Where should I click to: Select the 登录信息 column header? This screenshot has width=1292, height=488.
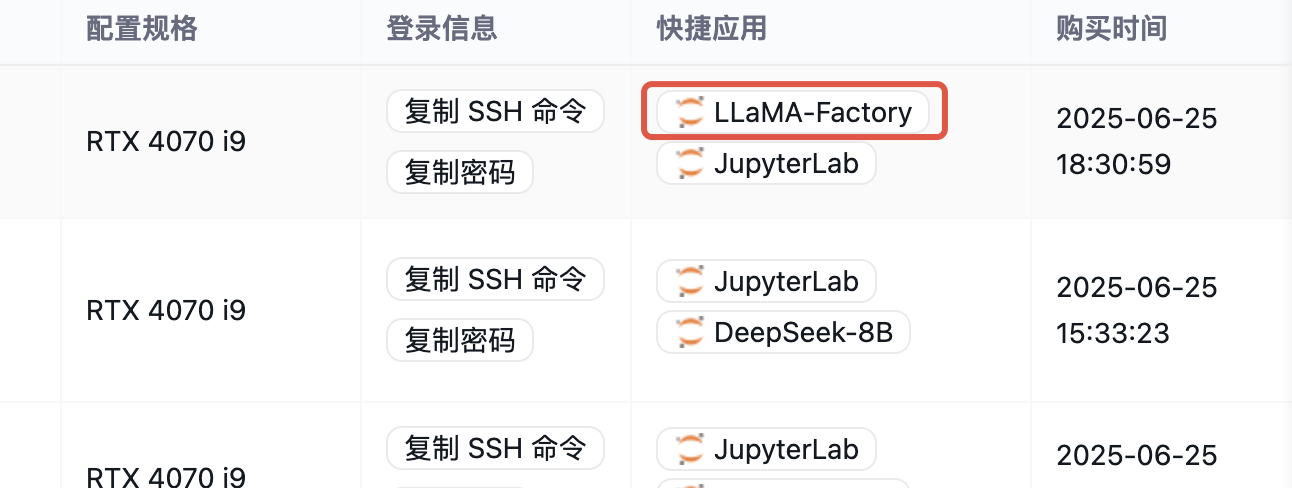[442, 28]
